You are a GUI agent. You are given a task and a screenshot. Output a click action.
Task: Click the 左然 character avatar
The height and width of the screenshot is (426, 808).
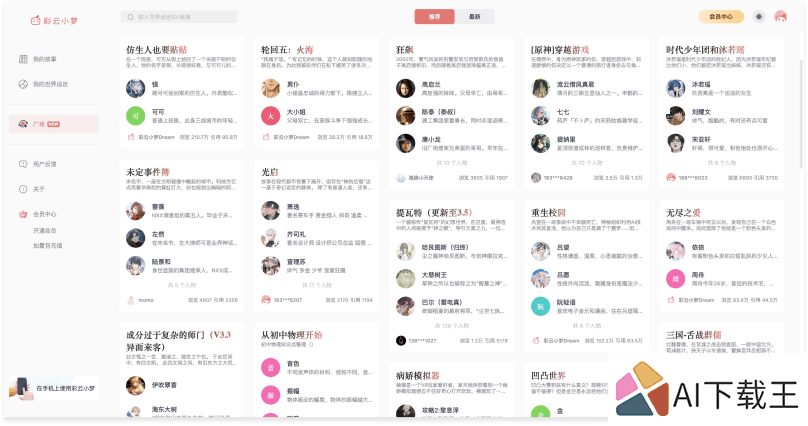coord(136,238)
